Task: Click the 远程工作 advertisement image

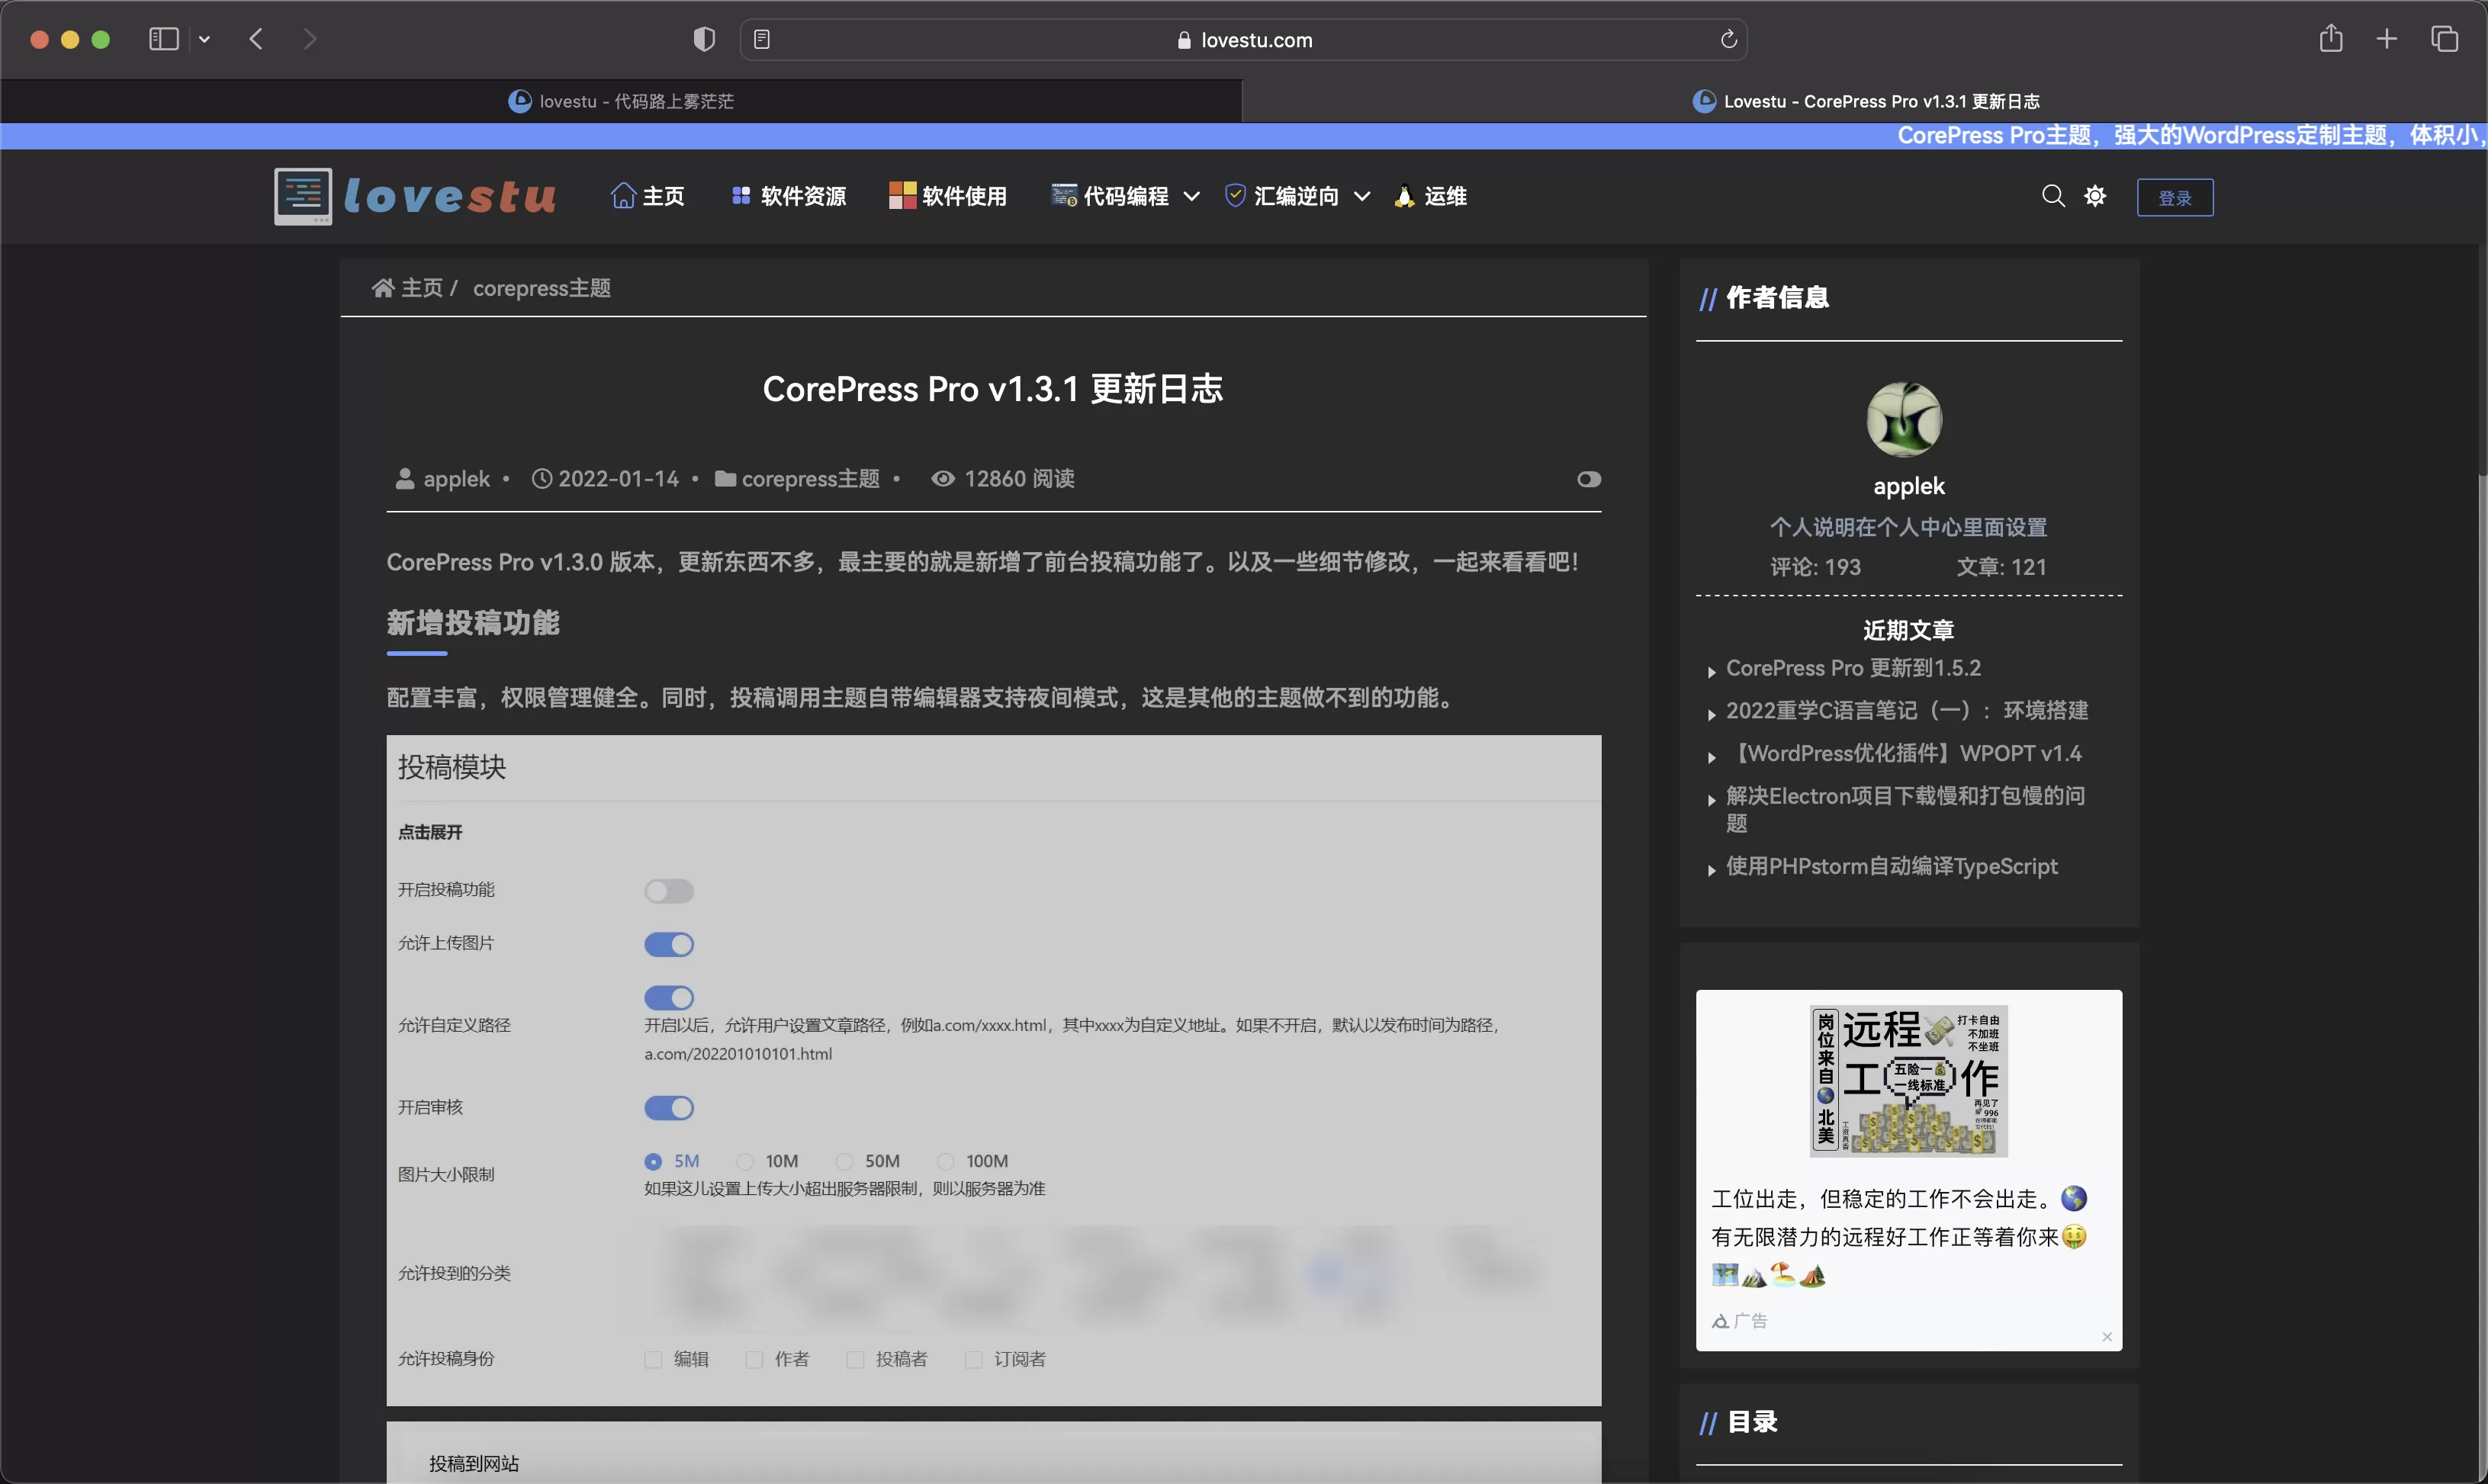Action: coord(1908,1081)
